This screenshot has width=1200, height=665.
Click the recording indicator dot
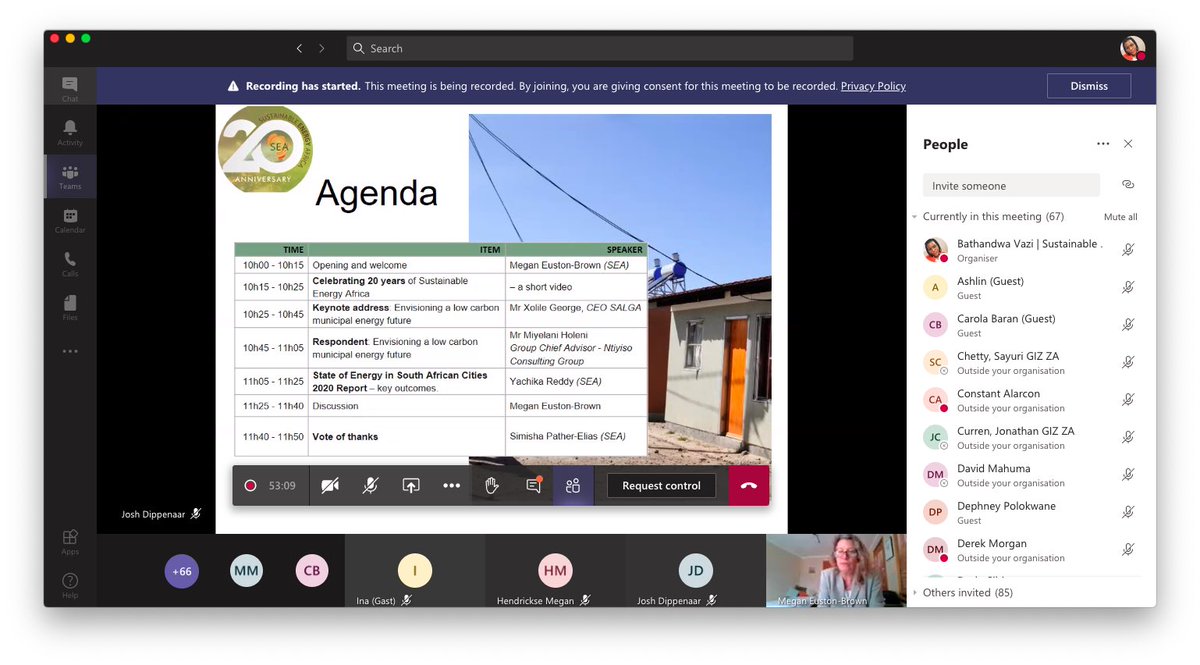pyautogui.click(x=250, y=486)
